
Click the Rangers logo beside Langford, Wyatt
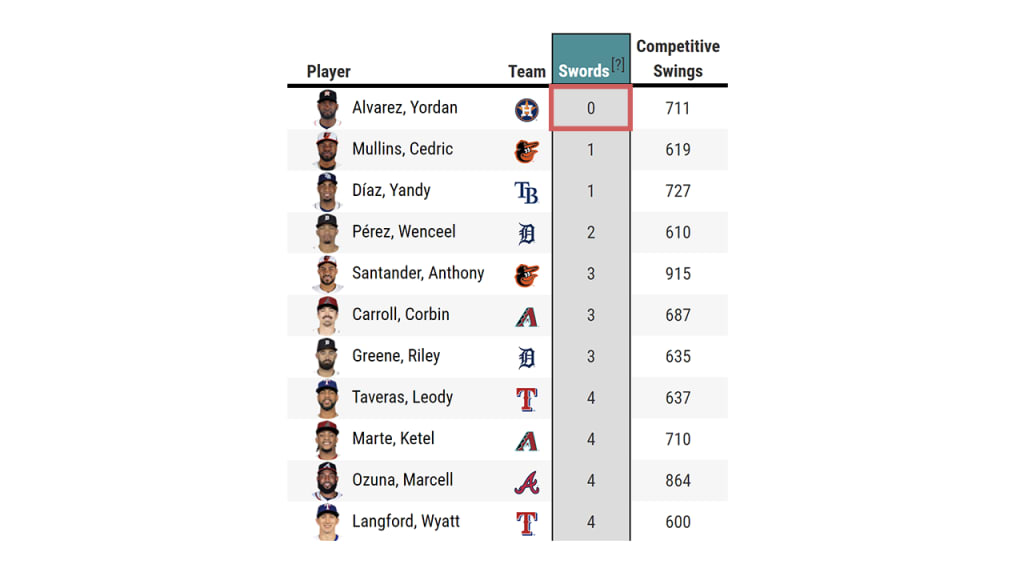[526, 523]
